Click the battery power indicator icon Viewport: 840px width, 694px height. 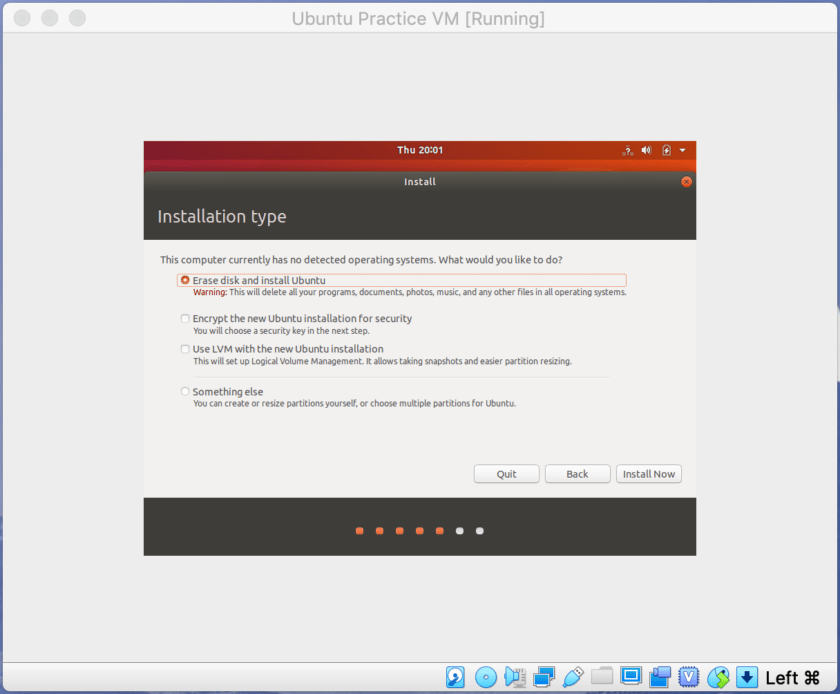coord(666,150)
